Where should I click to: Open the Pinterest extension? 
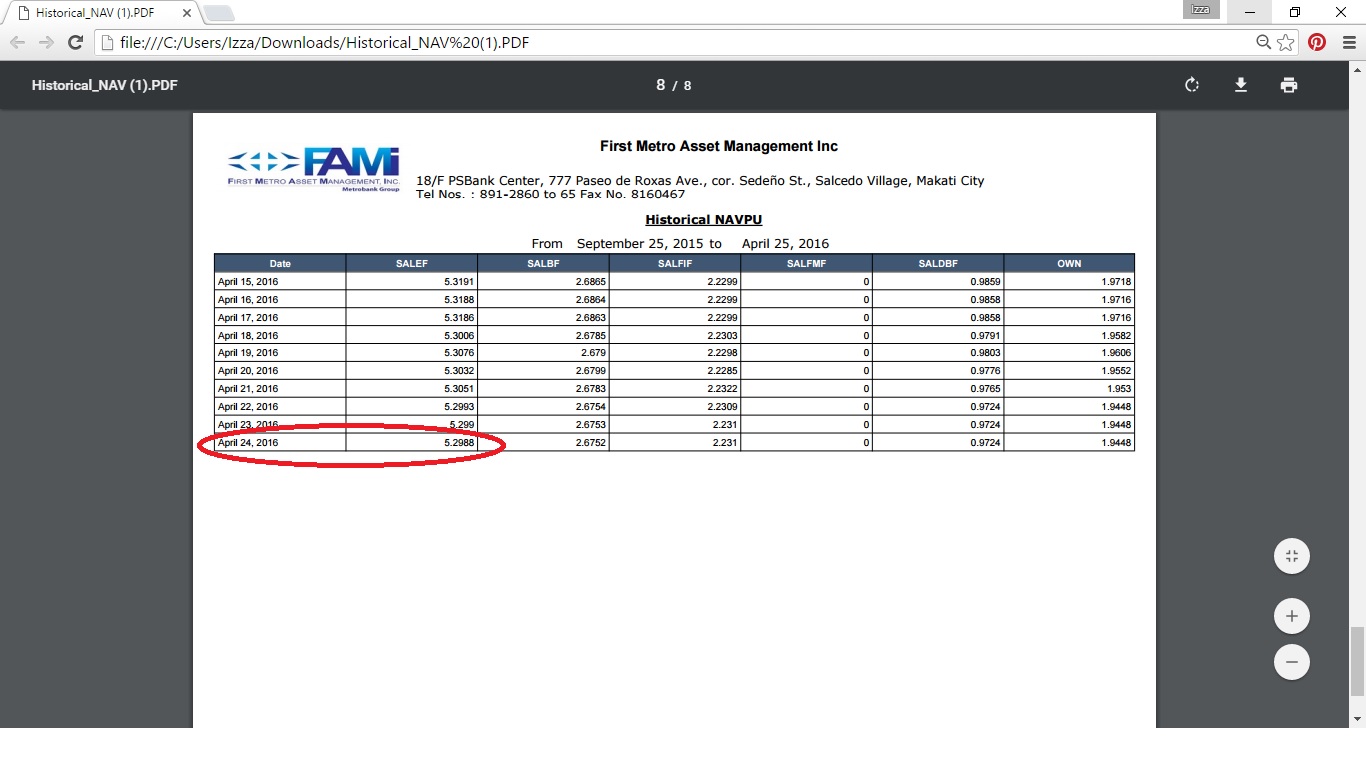click(x=1317, y=42)
